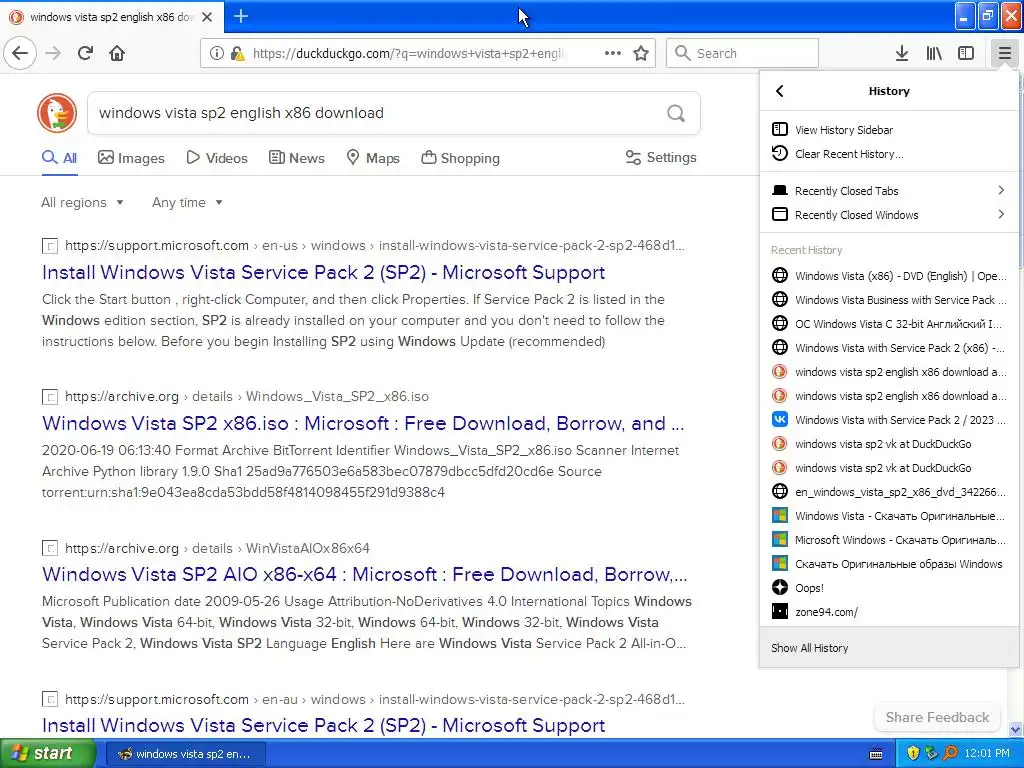The height and width of the screenshot is (768, 1024).
Task: Close the windows vista sp2 tab
Action: point(207,17)
